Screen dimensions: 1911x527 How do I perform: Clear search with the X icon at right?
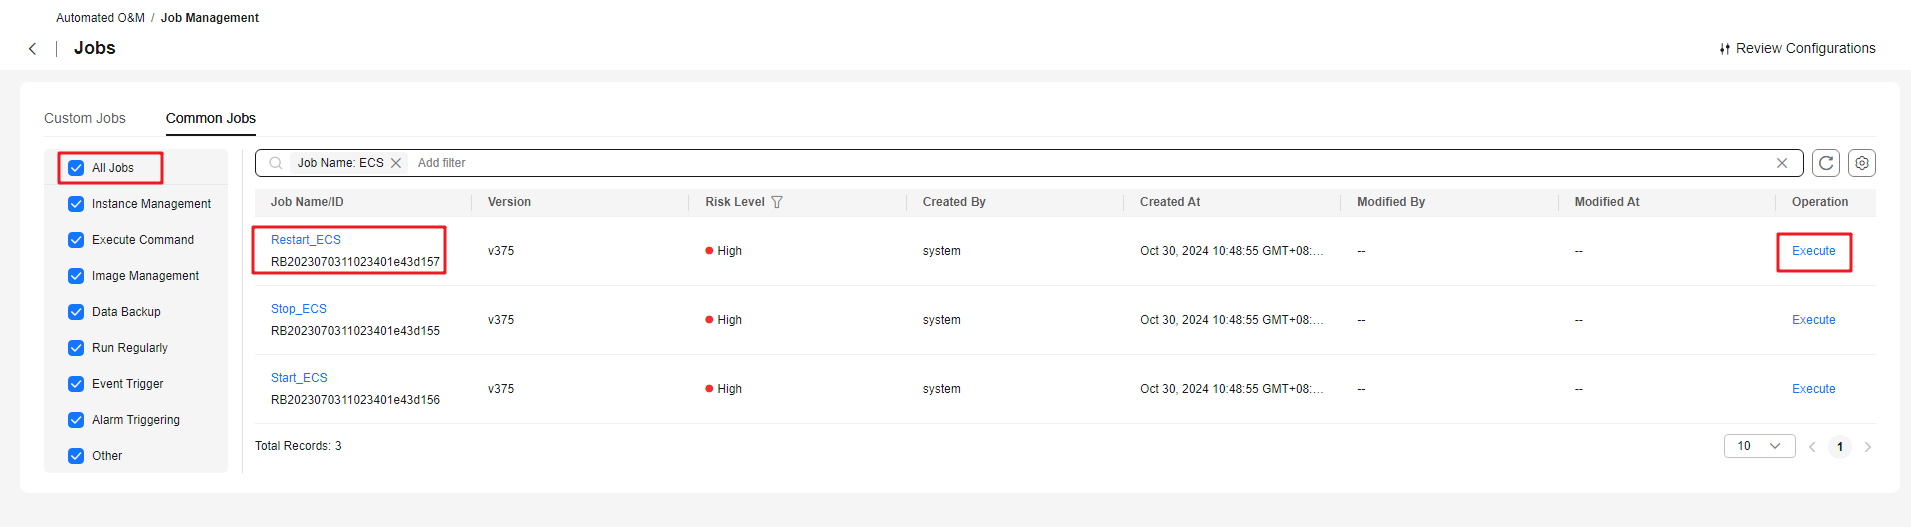(1782, 163)
